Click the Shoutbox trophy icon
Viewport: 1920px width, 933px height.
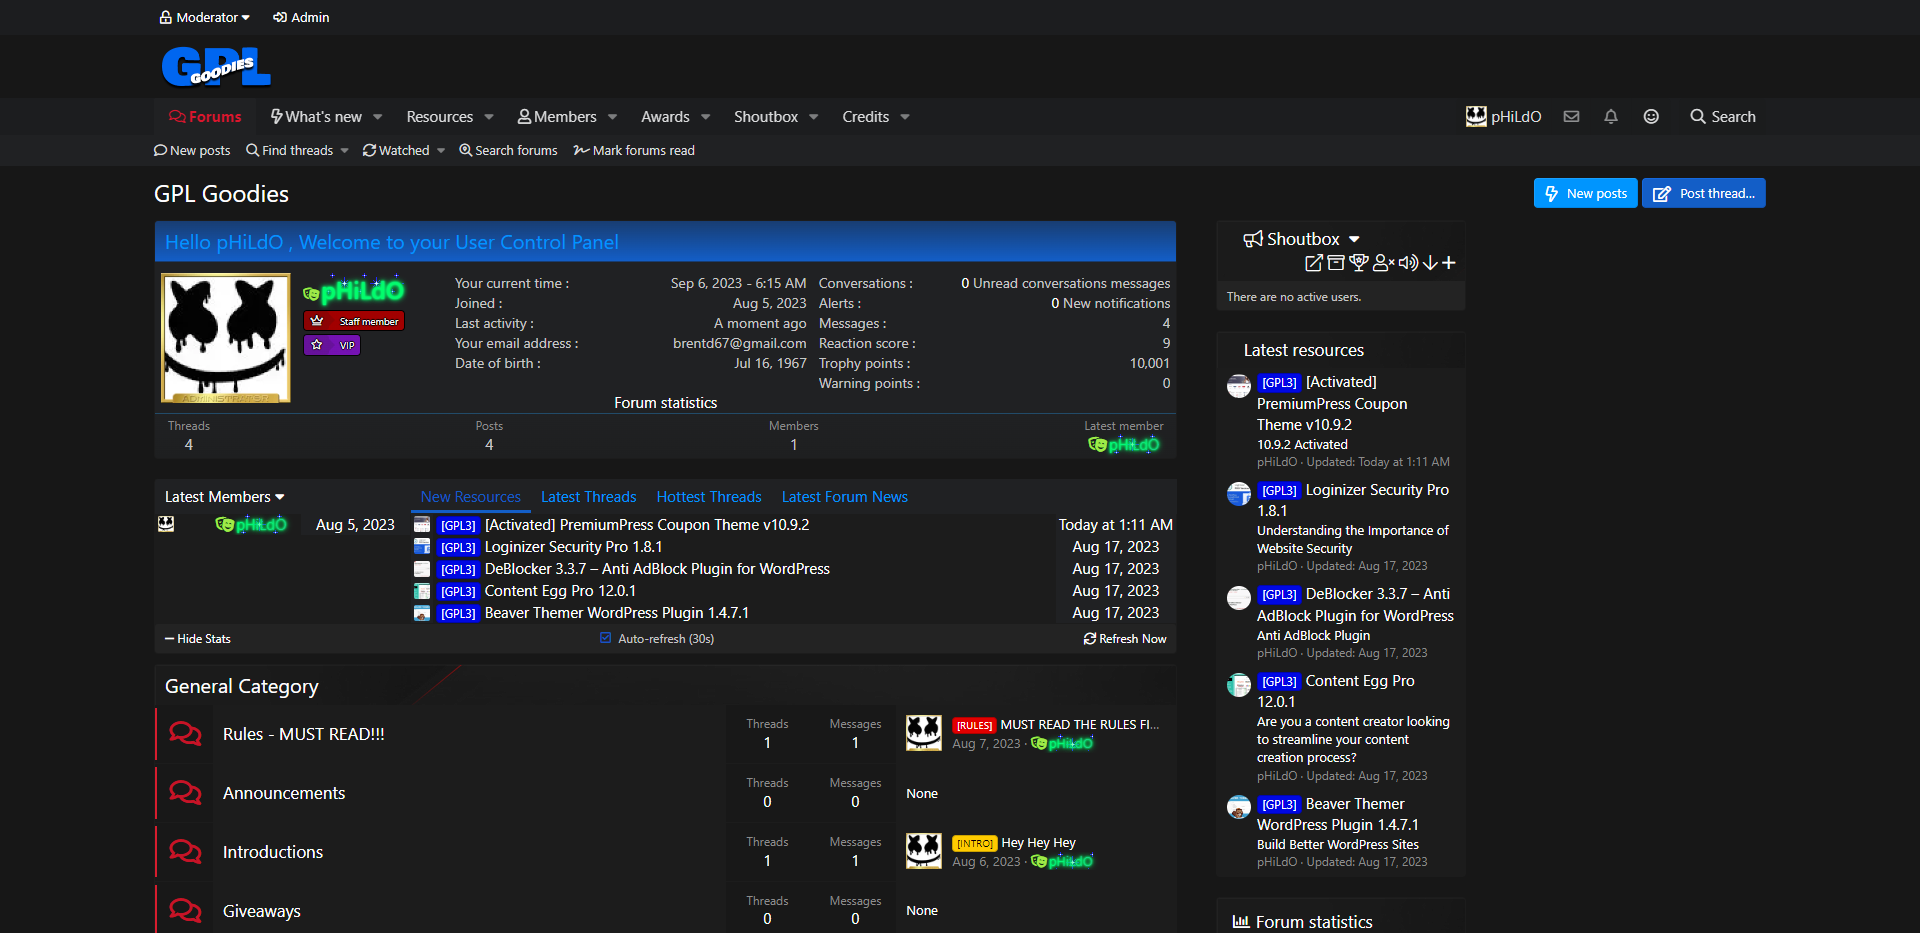[1358, 263]
